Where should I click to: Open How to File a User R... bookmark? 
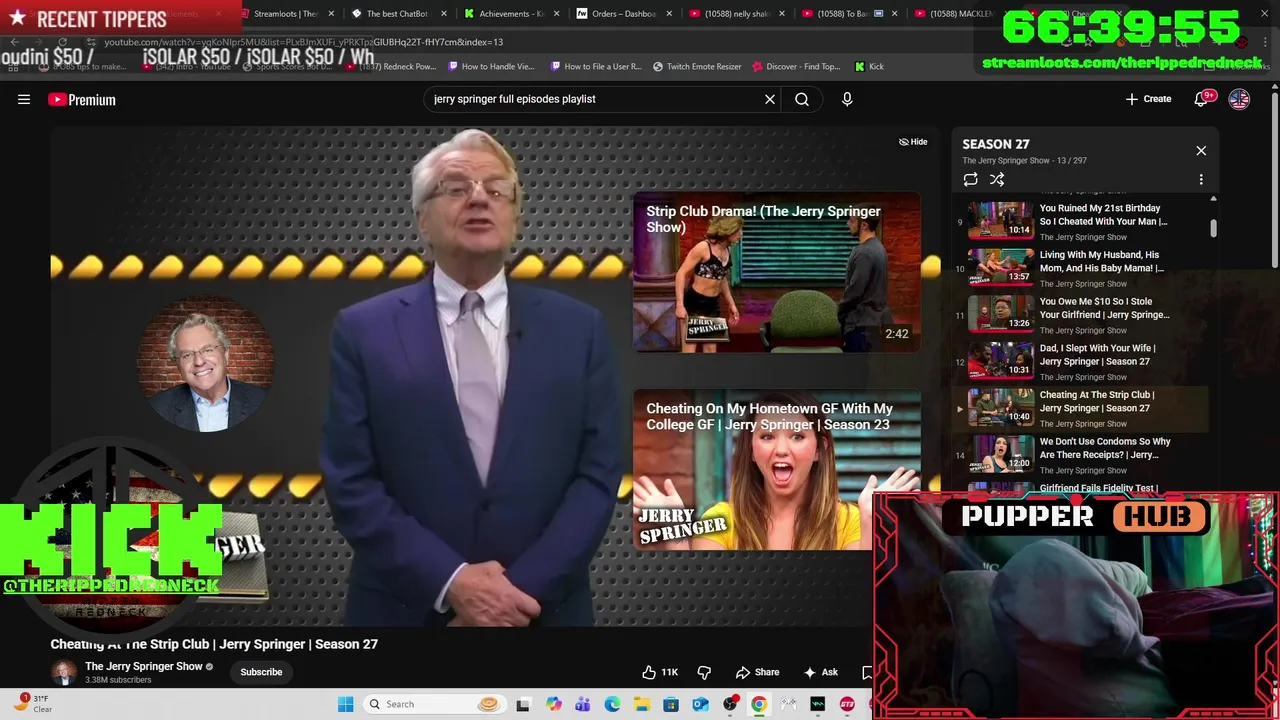[x=596, y=66]
